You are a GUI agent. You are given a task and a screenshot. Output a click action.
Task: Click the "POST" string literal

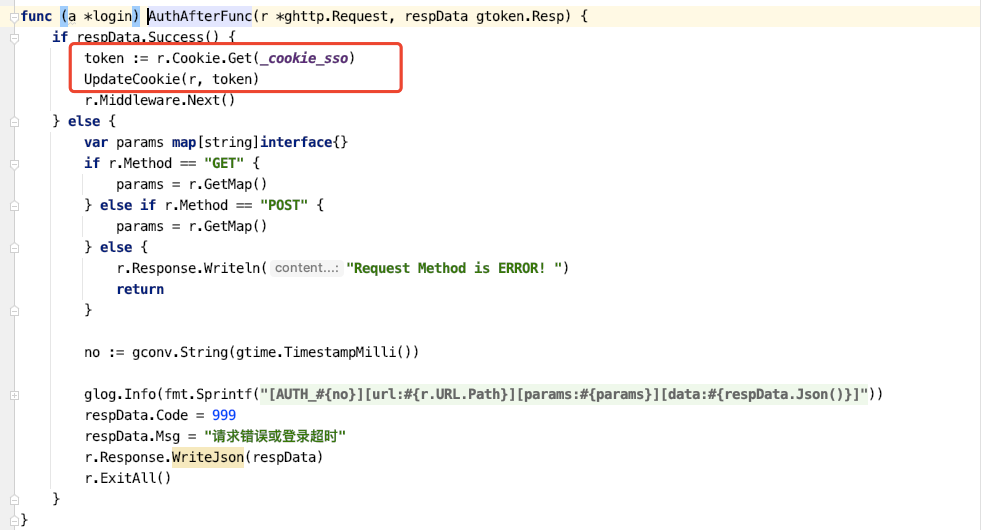point(284,205)
